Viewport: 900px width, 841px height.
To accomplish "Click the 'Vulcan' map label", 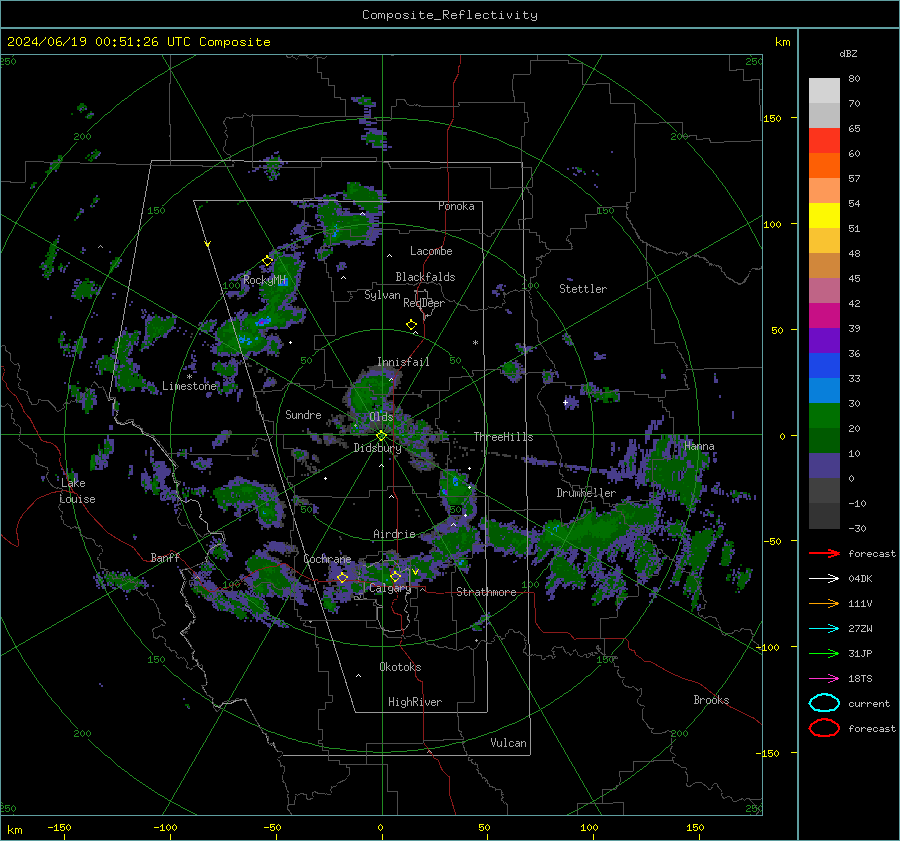I will click(509, 743).
